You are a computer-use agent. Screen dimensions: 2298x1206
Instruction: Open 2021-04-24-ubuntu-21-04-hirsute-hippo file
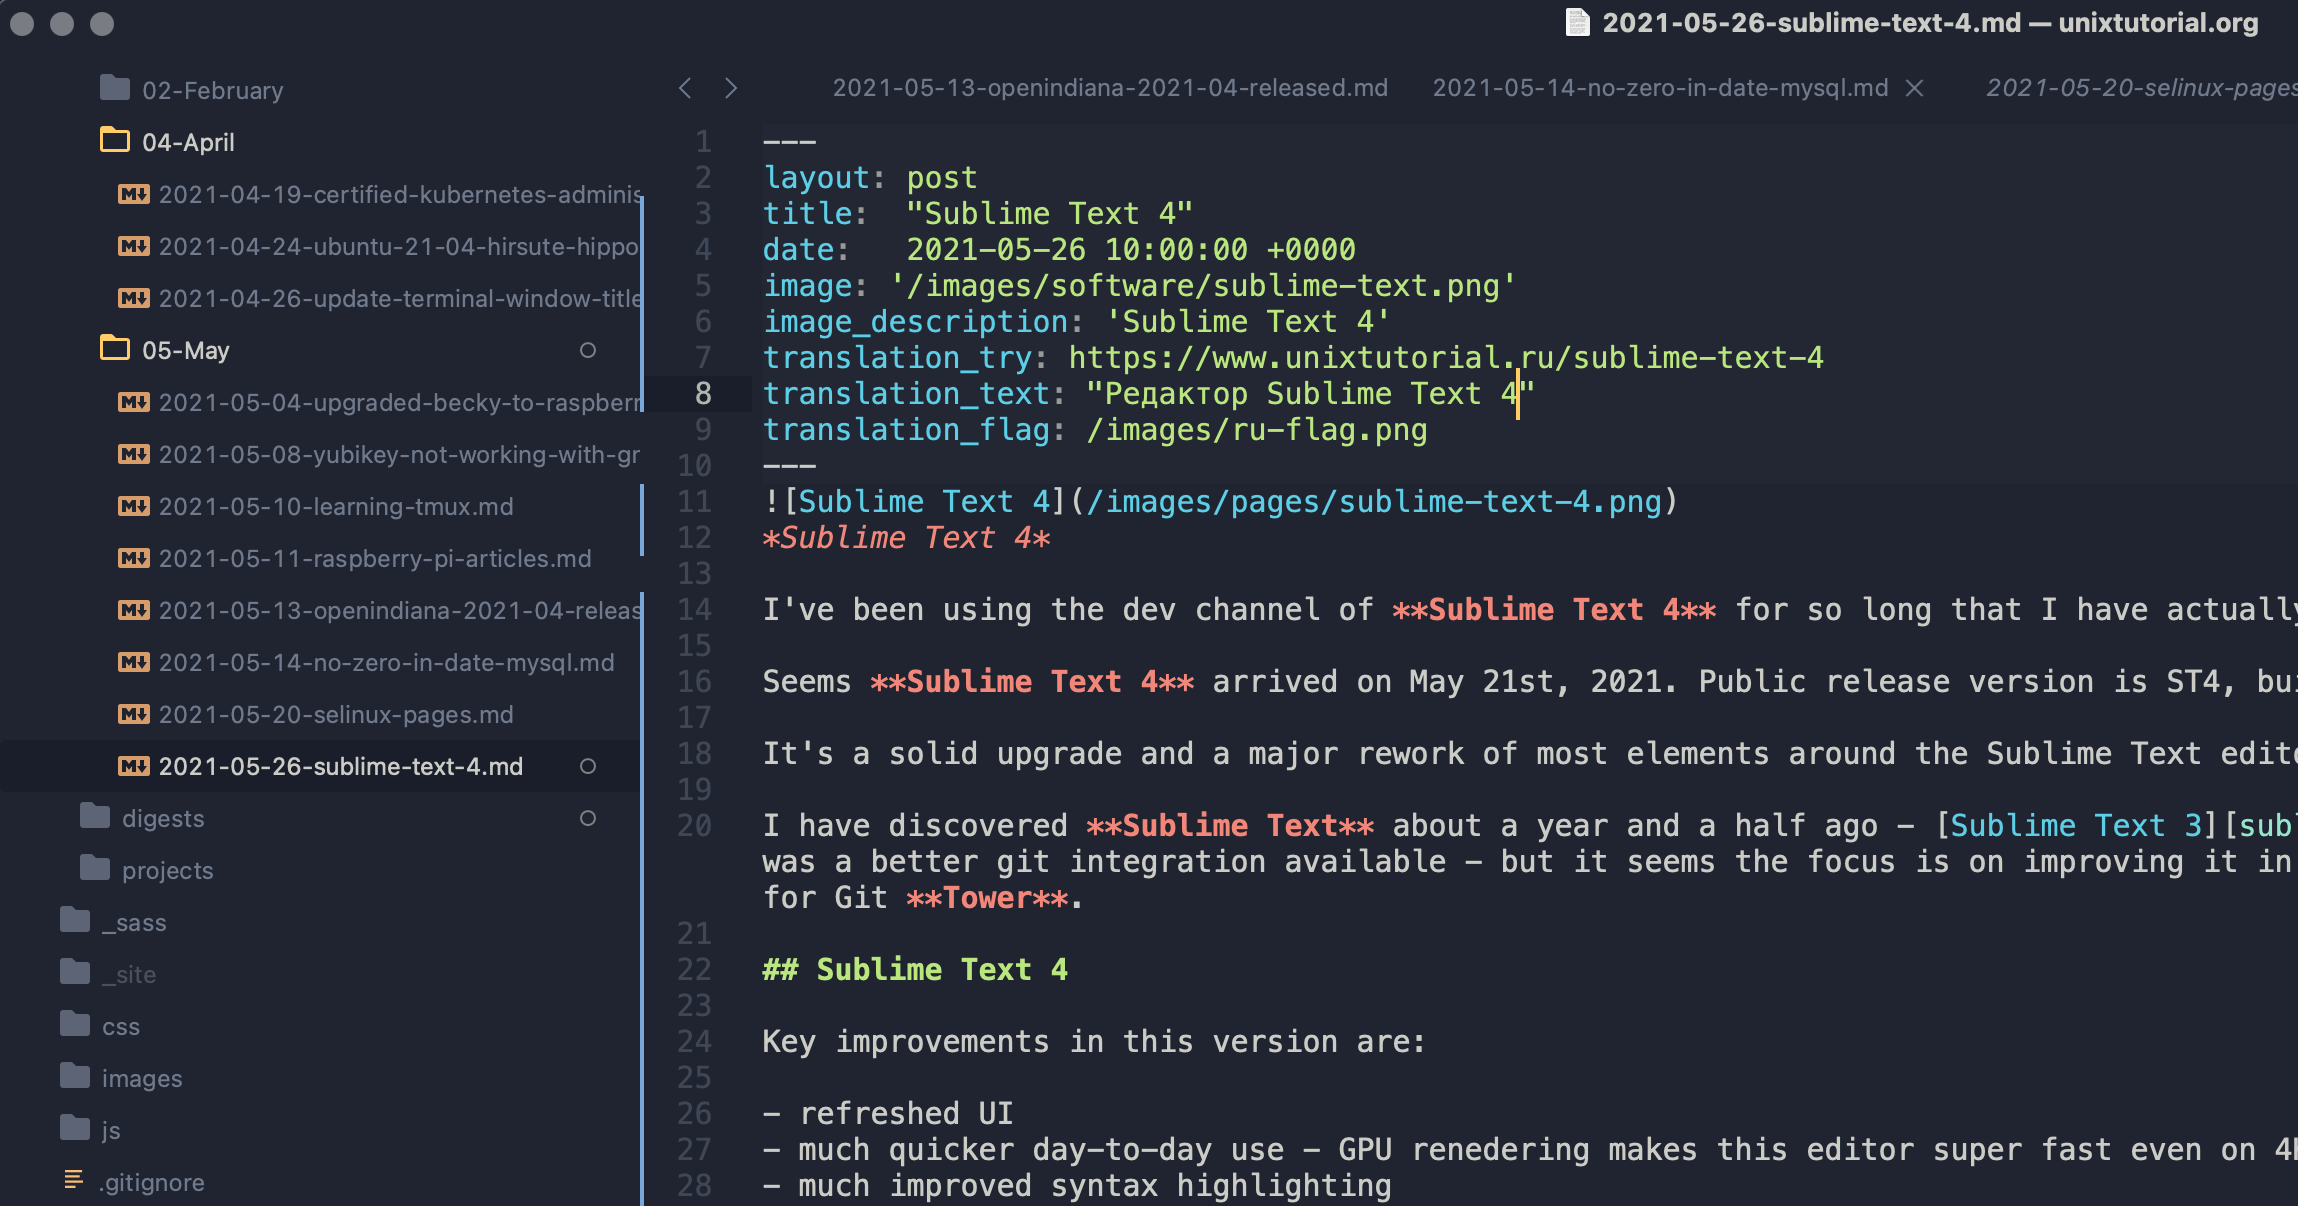(398, 247)
